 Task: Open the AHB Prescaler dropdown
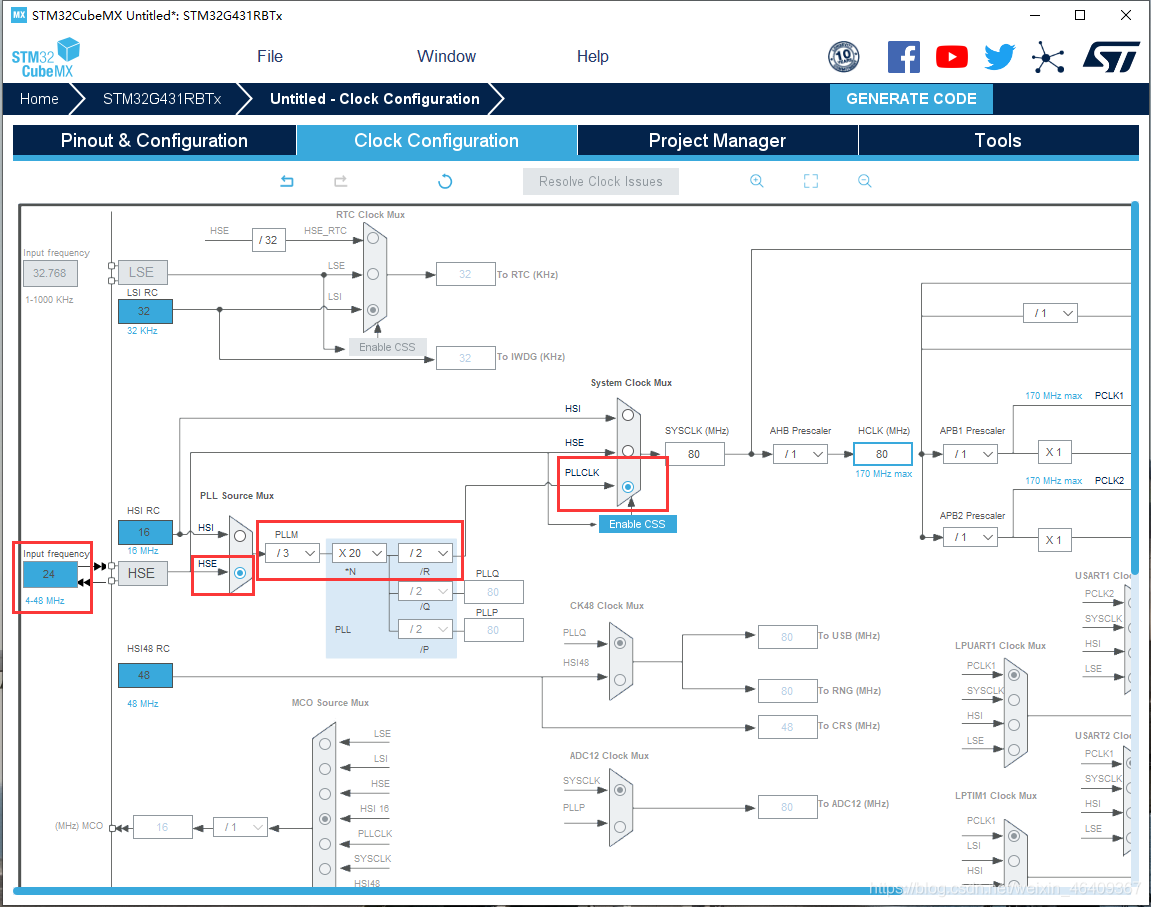[801, 454]
